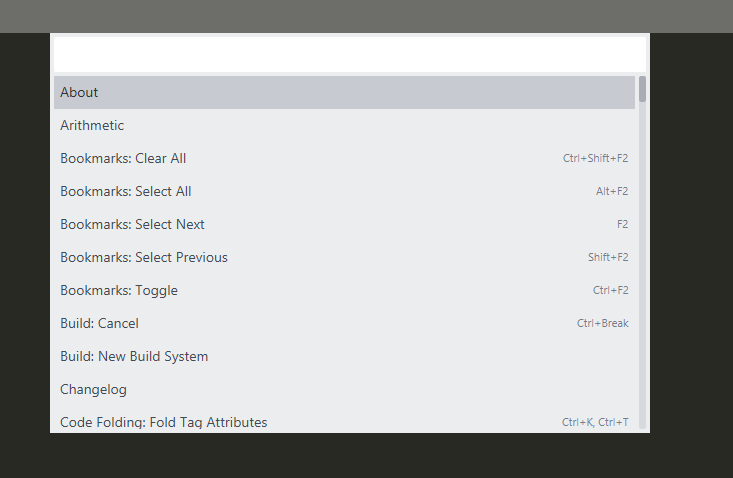733x478 pixels.
Task: Select Code Folding: Fold Tag Attributes
Action: click(164, 422)
